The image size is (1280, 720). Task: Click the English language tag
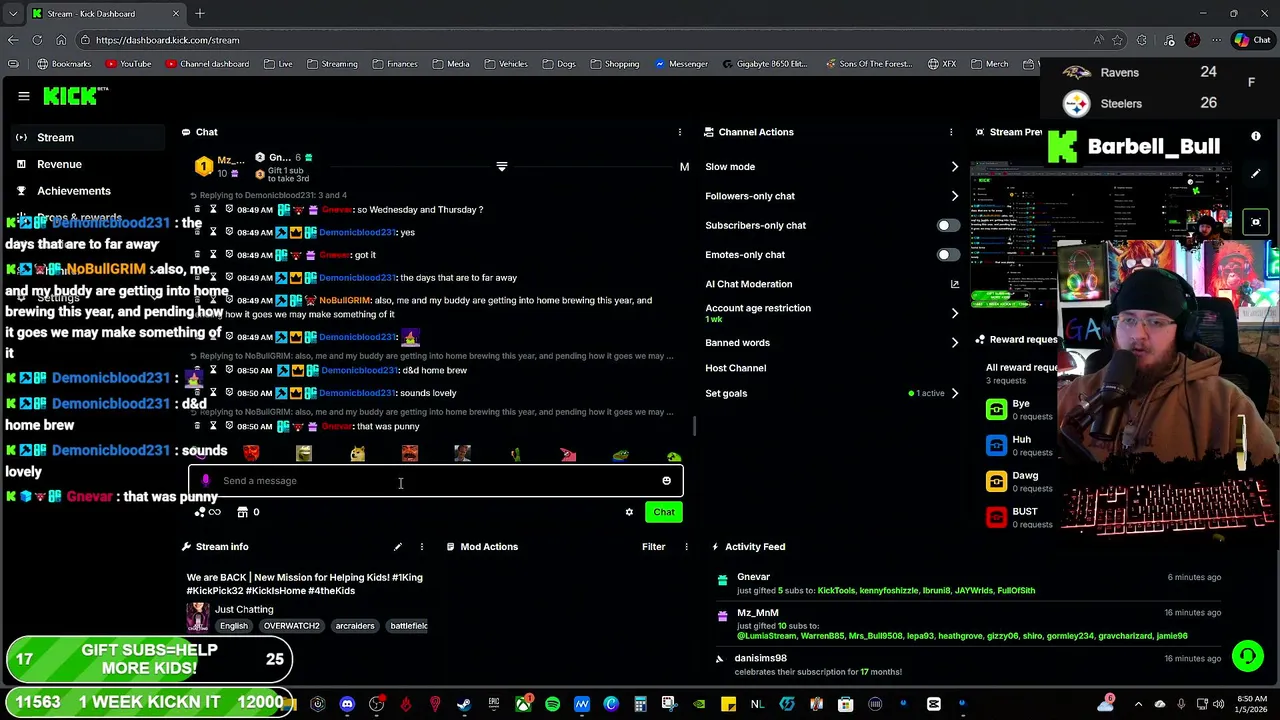[x=234, y=626]
